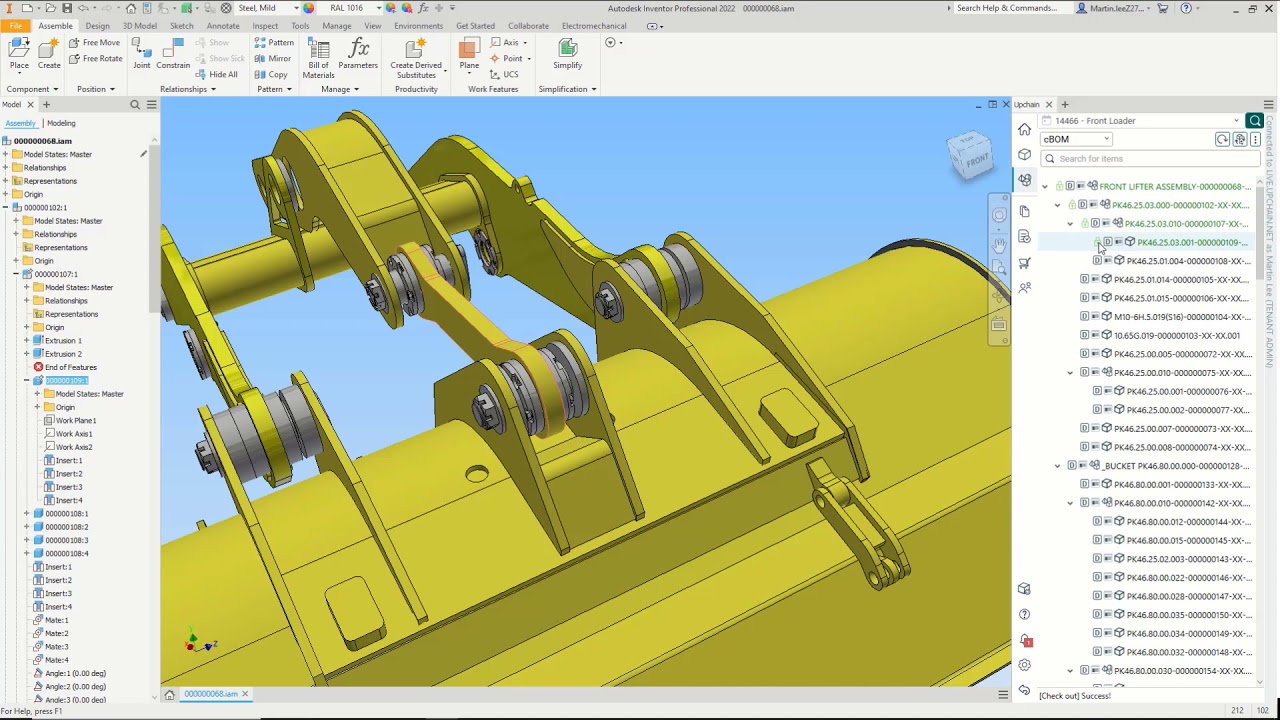The width and height of the screenshot is (1280, 720).
Task: Open Upchain documents sidebar icon
Action: [1024, 211]
